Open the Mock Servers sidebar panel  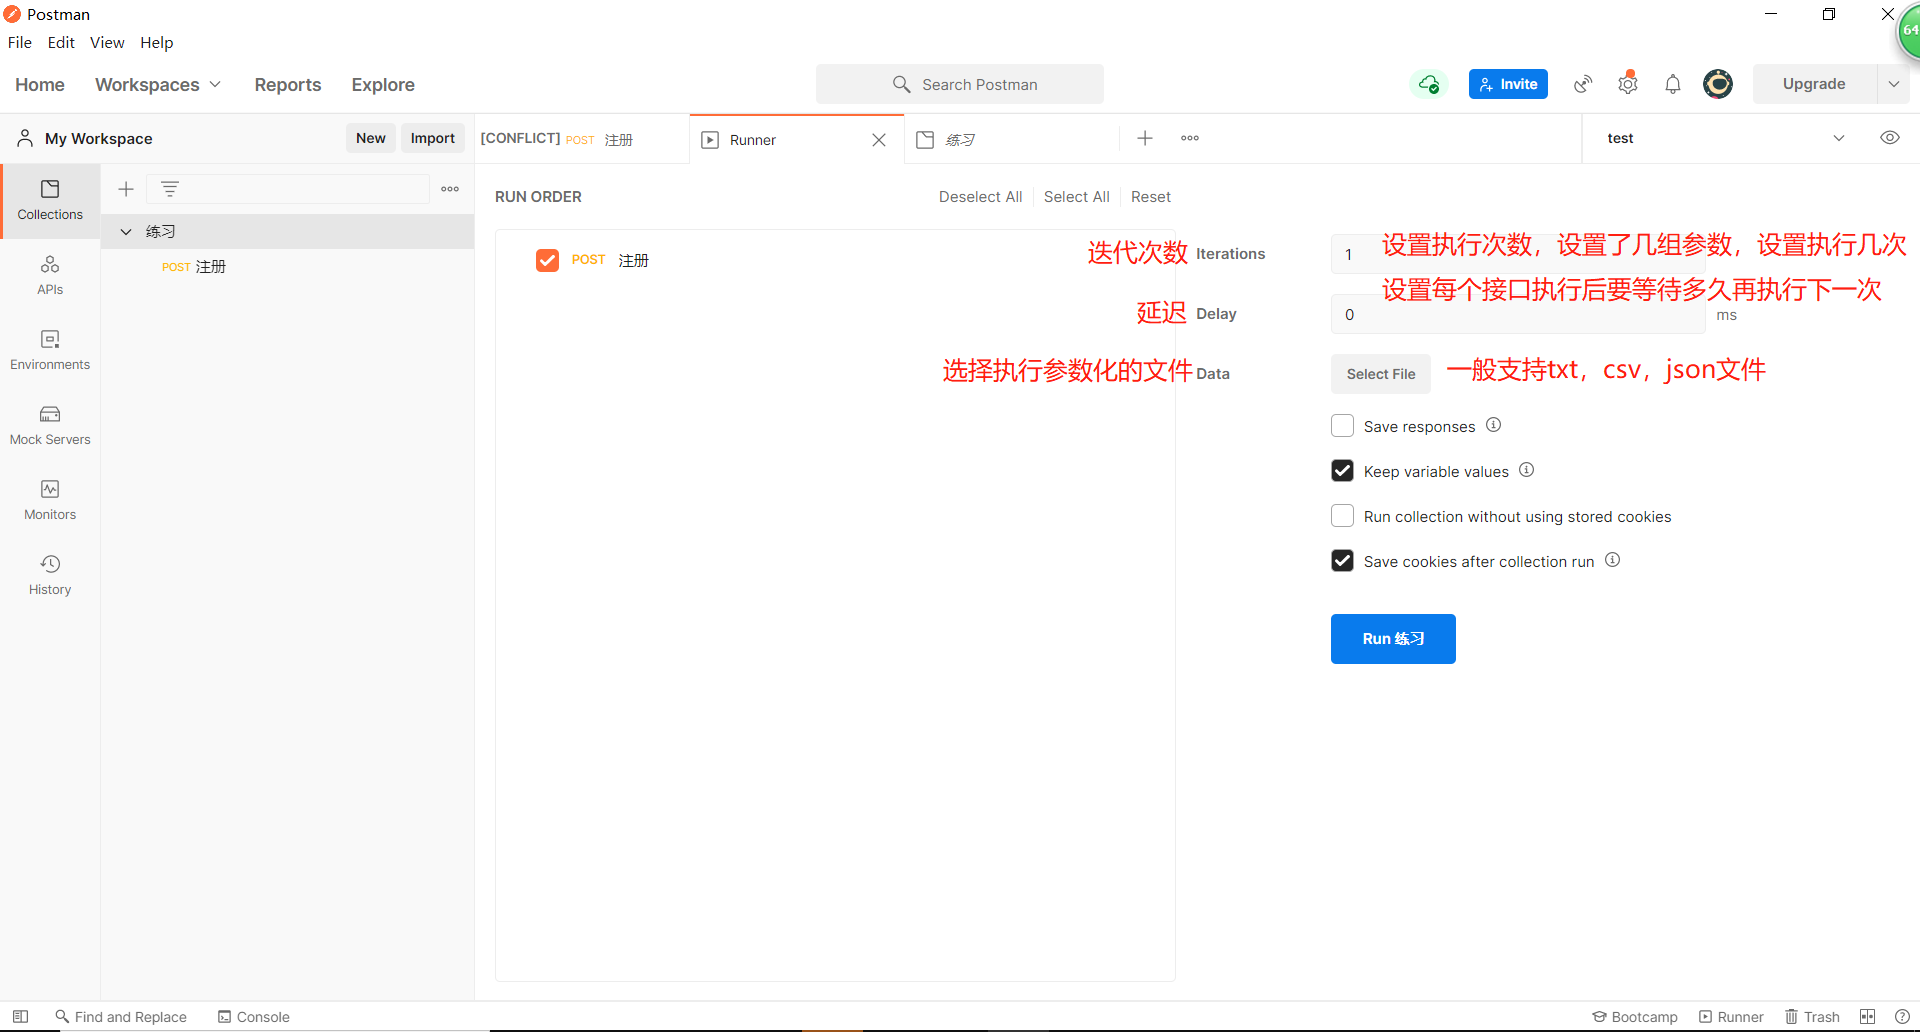(50, 425)
